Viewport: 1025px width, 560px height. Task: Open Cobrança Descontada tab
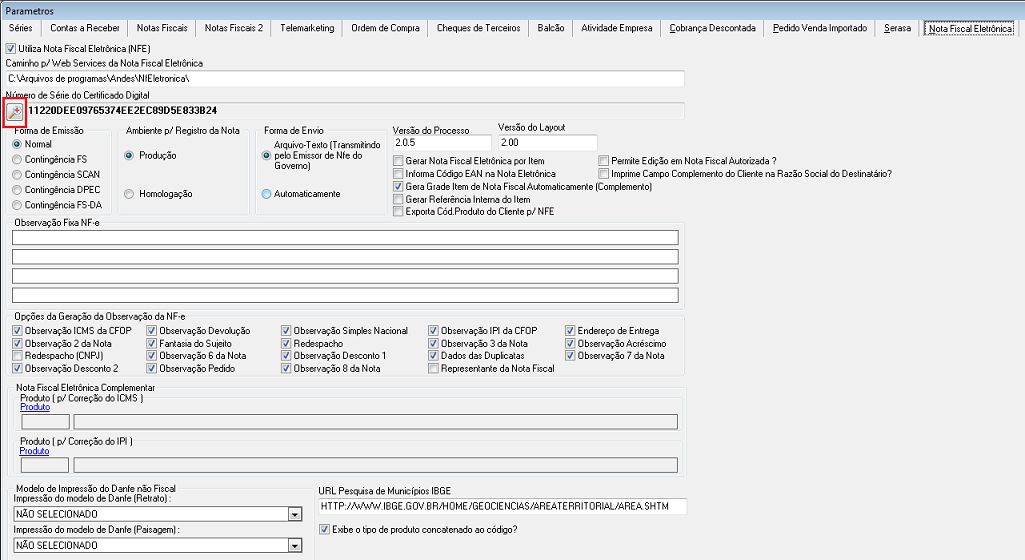click(713, 28)
